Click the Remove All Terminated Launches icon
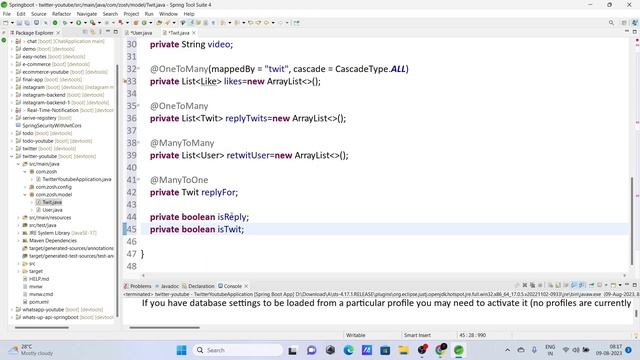 click(532, 285)
